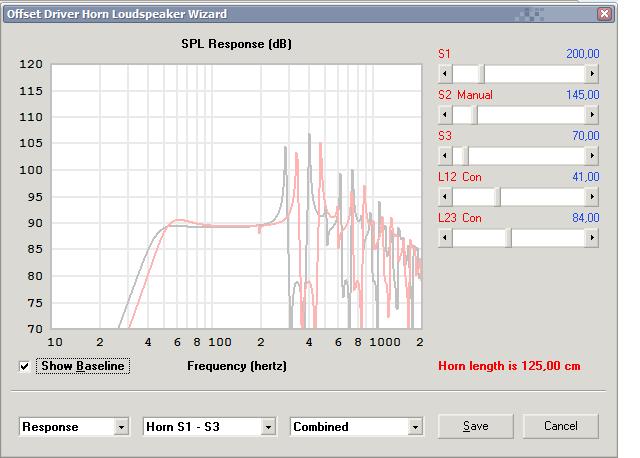
Task: Click the S3 slider thumb
Action: pyautogui.click(x=466, y=156)
